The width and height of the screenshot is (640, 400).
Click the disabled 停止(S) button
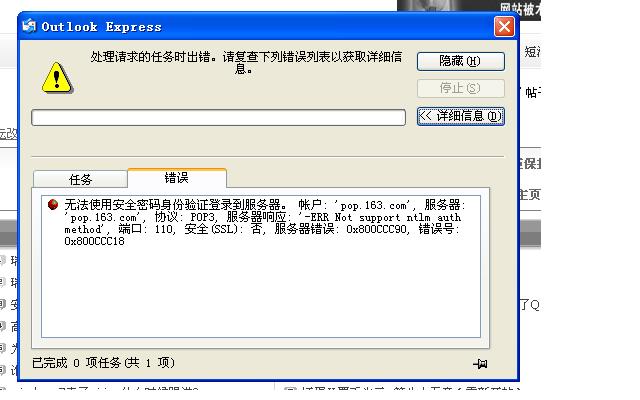(x=461, y=88)
